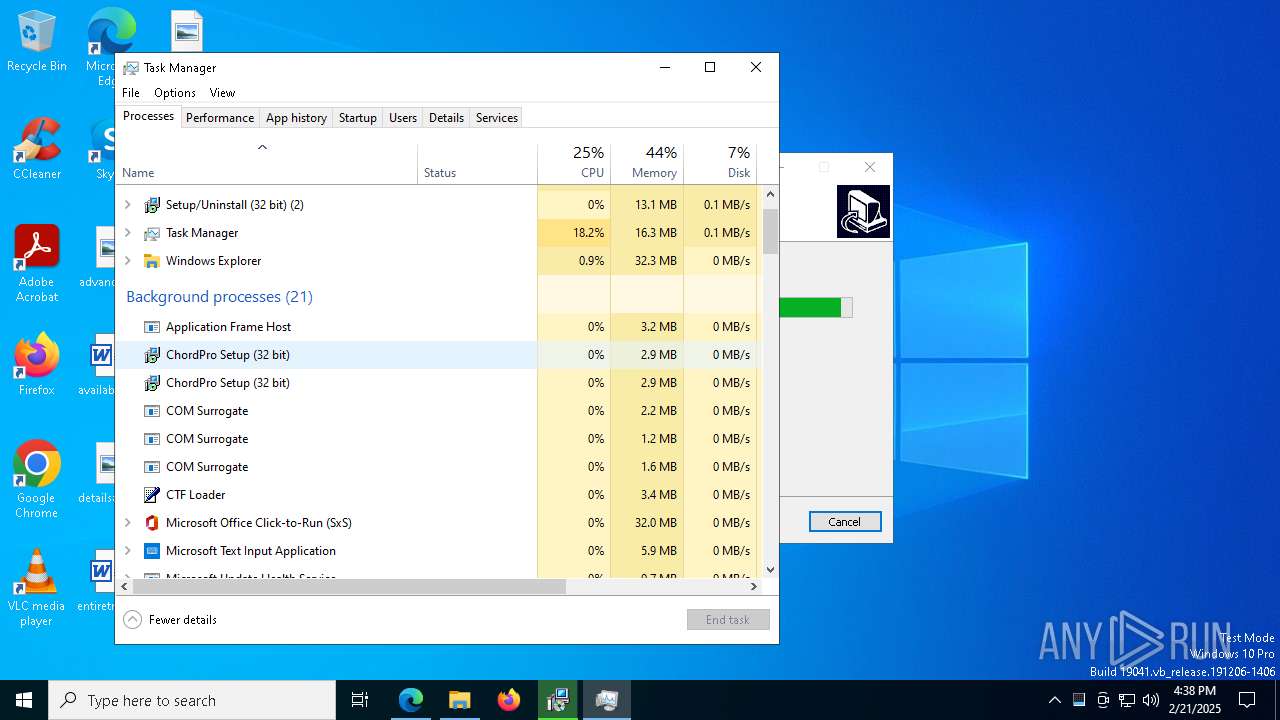
Task: Open Google Chrome desktop shortcut
Action: (x=37, y=480)
